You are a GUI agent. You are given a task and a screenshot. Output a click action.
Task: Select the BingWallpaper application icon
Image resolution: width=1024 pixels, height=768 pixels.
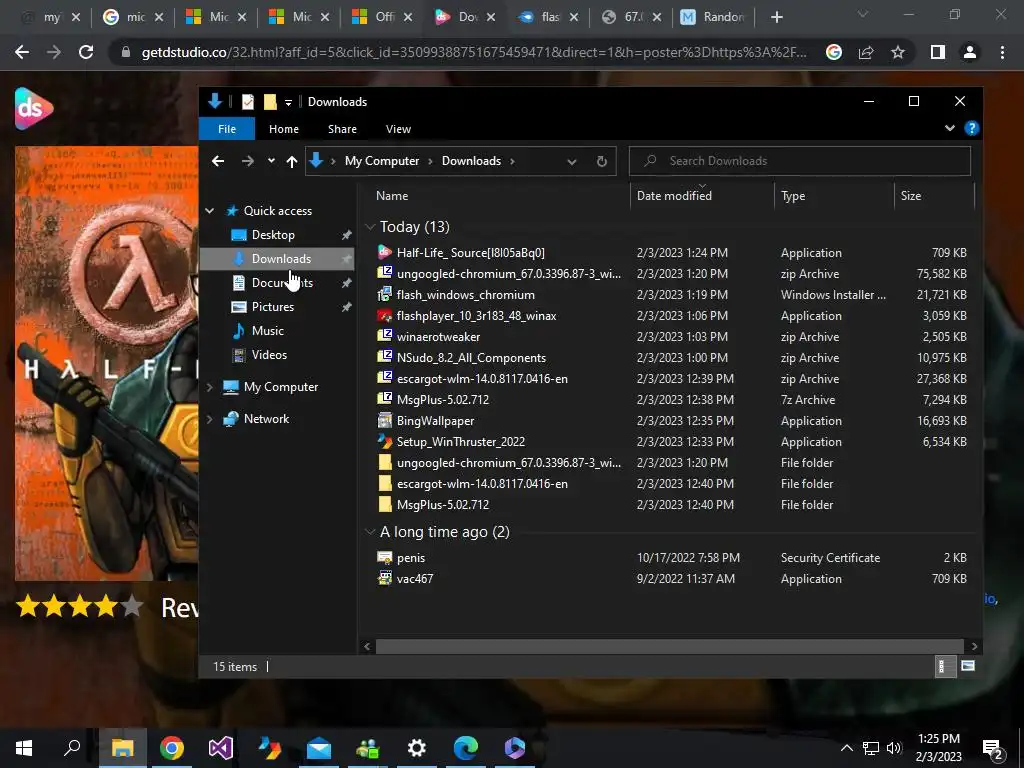[385, 421]
